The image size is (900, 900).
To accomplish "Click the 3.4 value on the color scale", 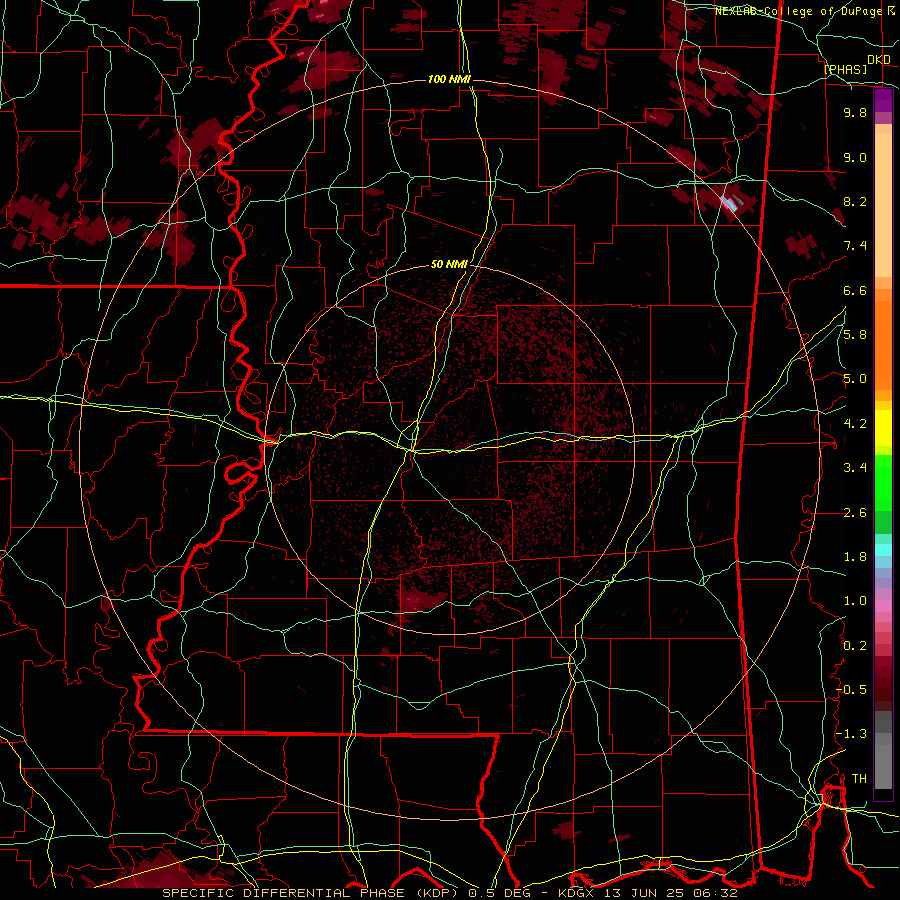I will pyautogui.click(x=855, y=468).
